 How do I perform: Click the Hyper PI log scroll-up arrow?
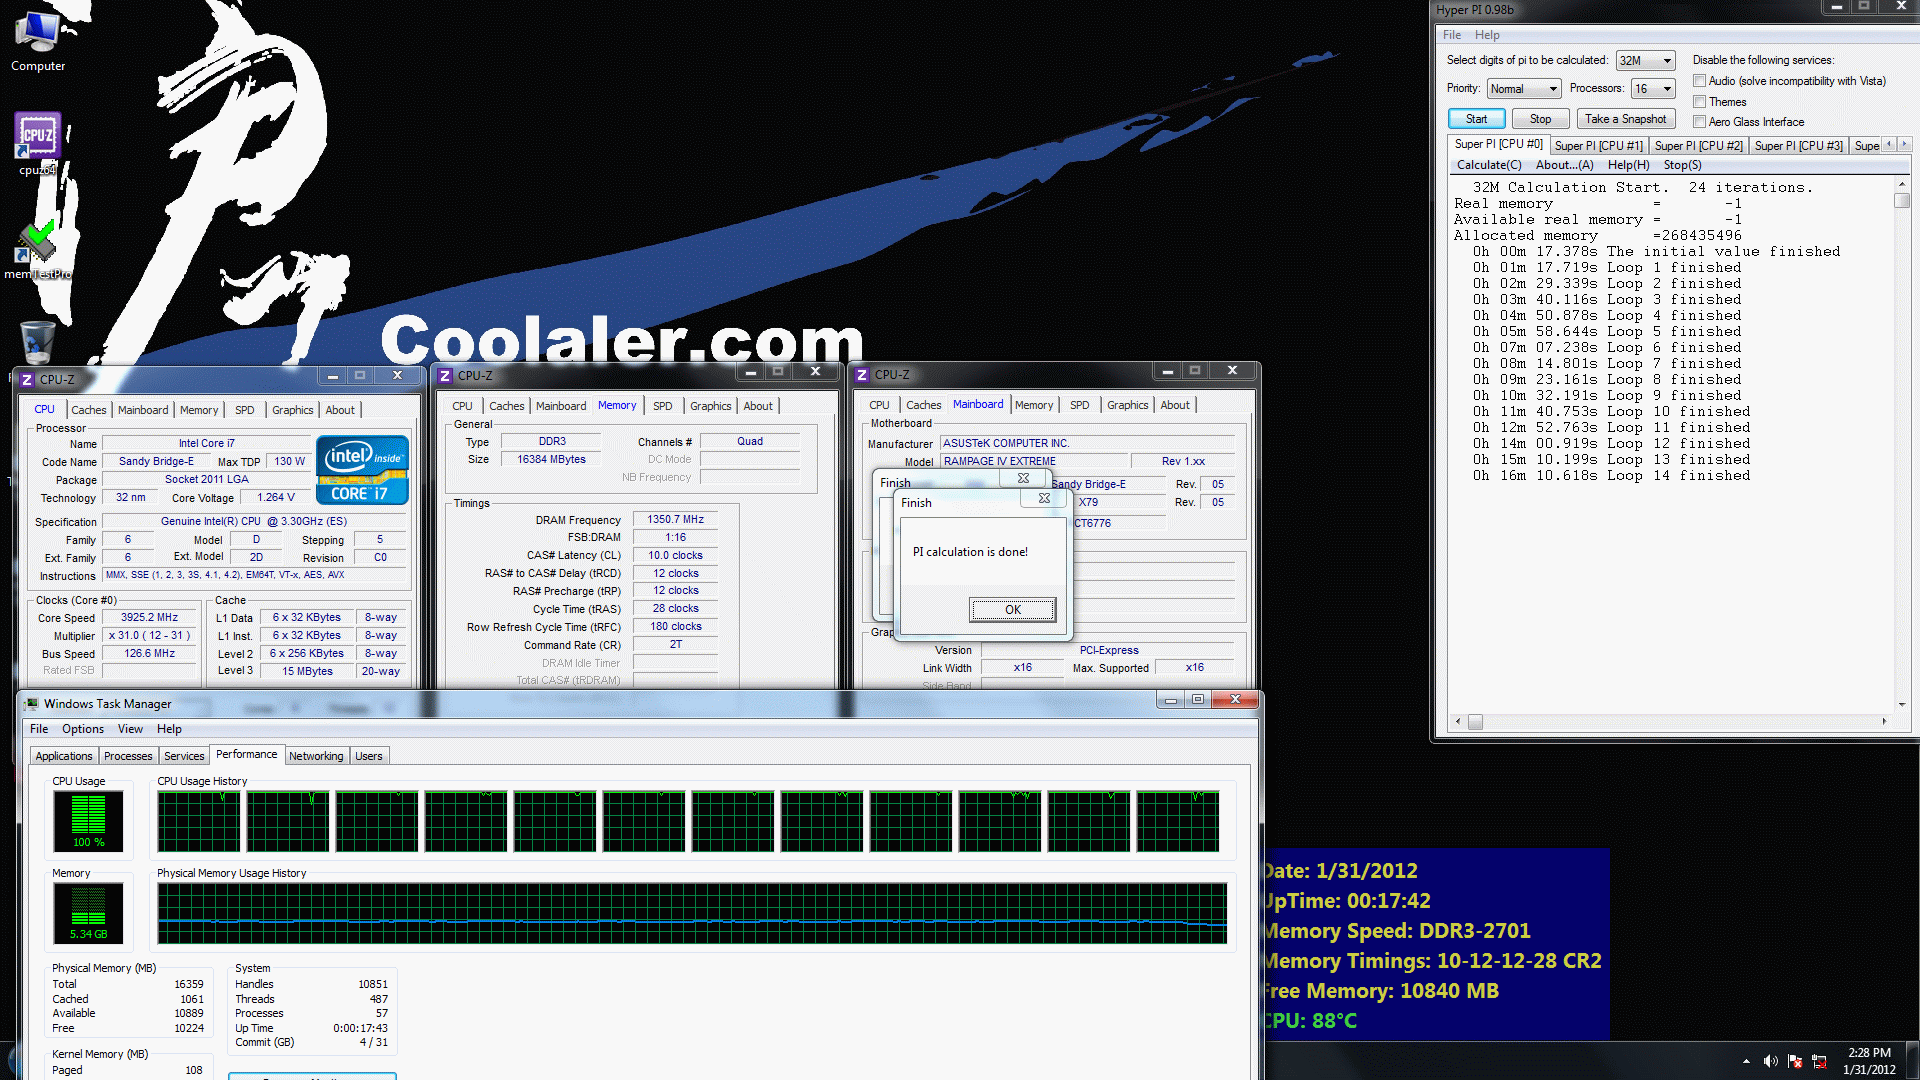1901,185
